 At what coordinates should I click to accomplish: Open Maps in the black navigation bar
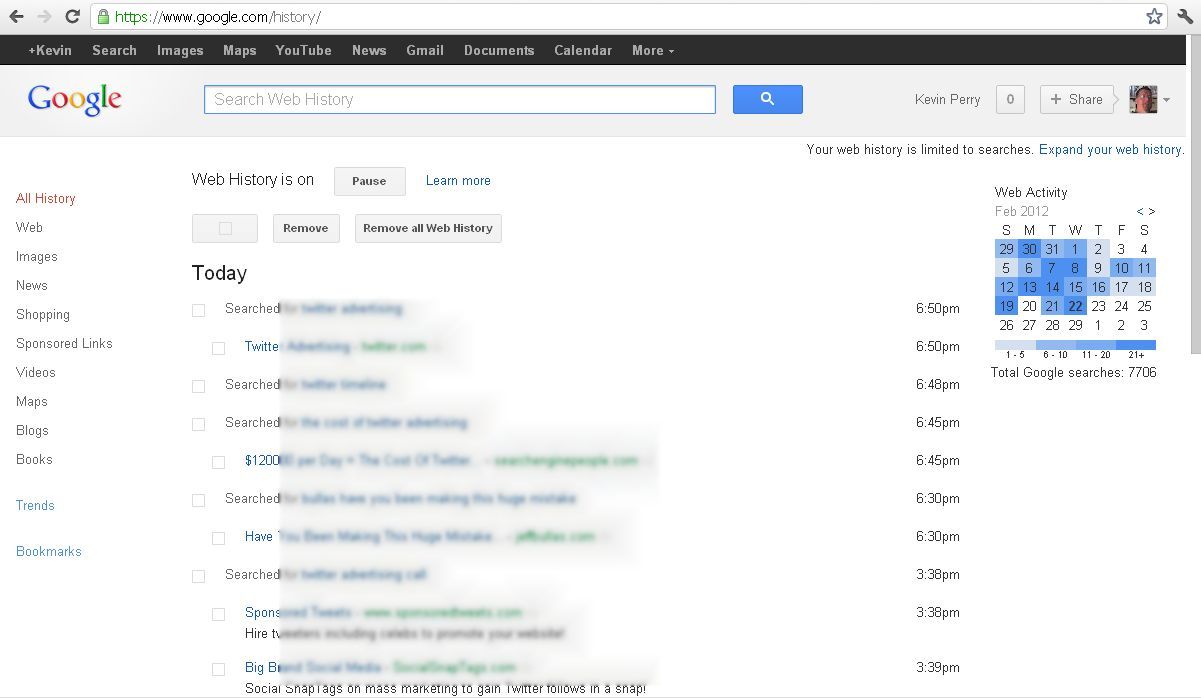click(240, 50)
